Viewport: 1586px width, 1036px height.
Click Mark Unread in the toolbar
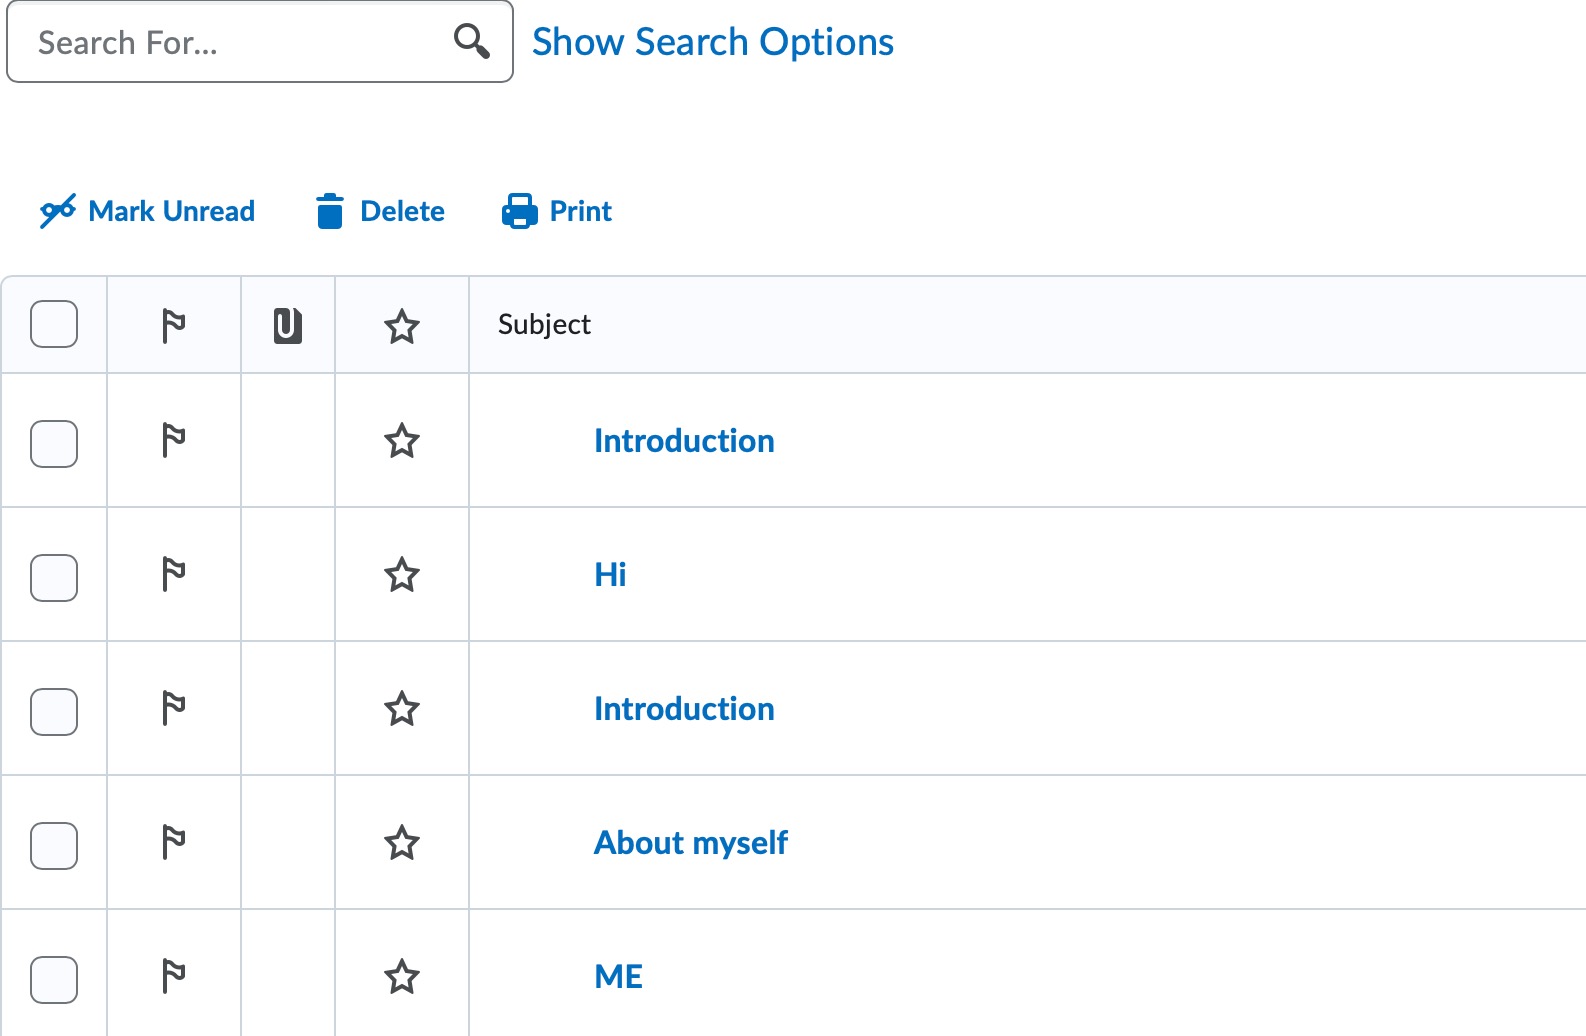(147, 211)
